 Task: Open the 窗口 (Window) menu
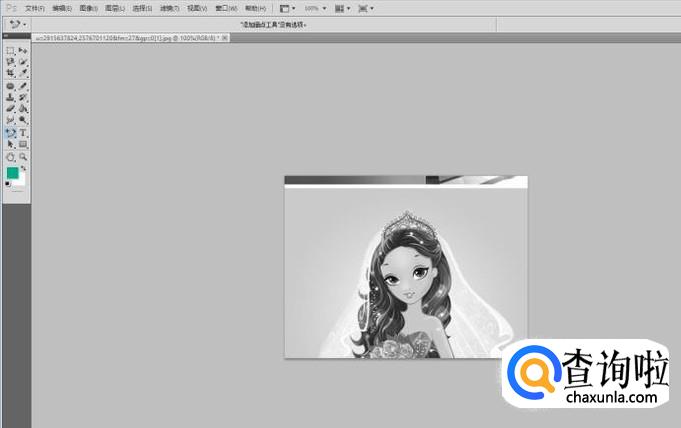click(226, 8)
